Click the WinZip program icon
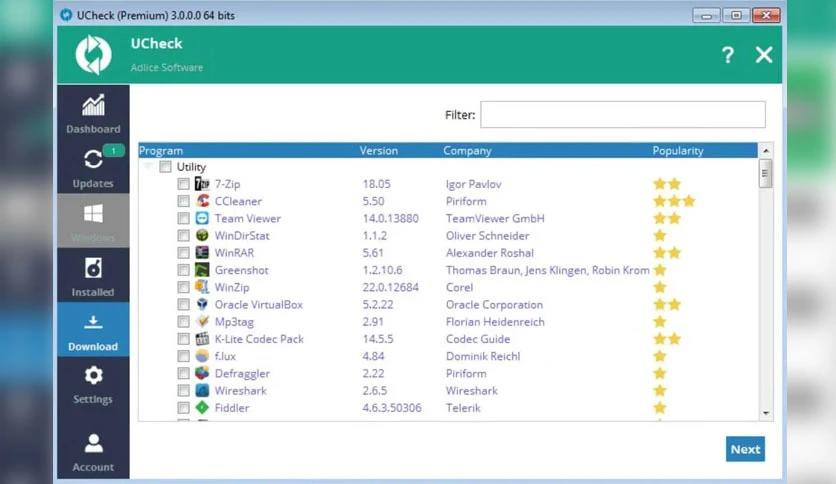This screenshot has height=484, width=836. coord(202,287)
